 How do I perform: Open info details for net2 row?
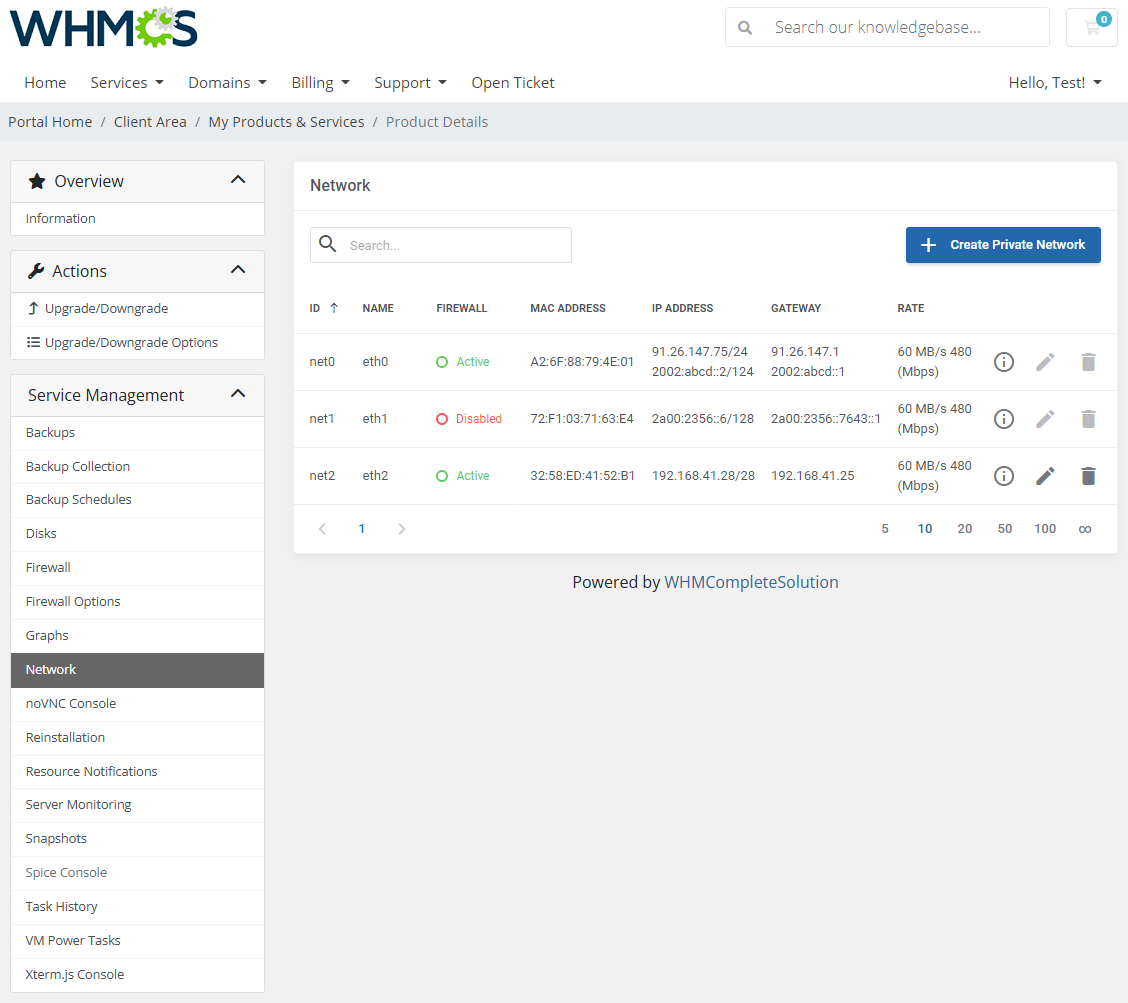tap(1004, 476)
